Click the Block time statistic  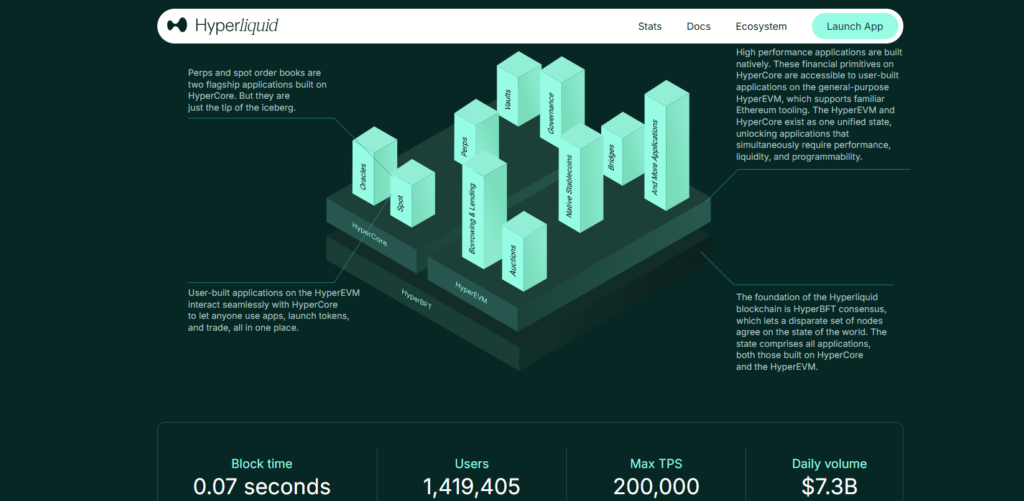click(261, 476)
